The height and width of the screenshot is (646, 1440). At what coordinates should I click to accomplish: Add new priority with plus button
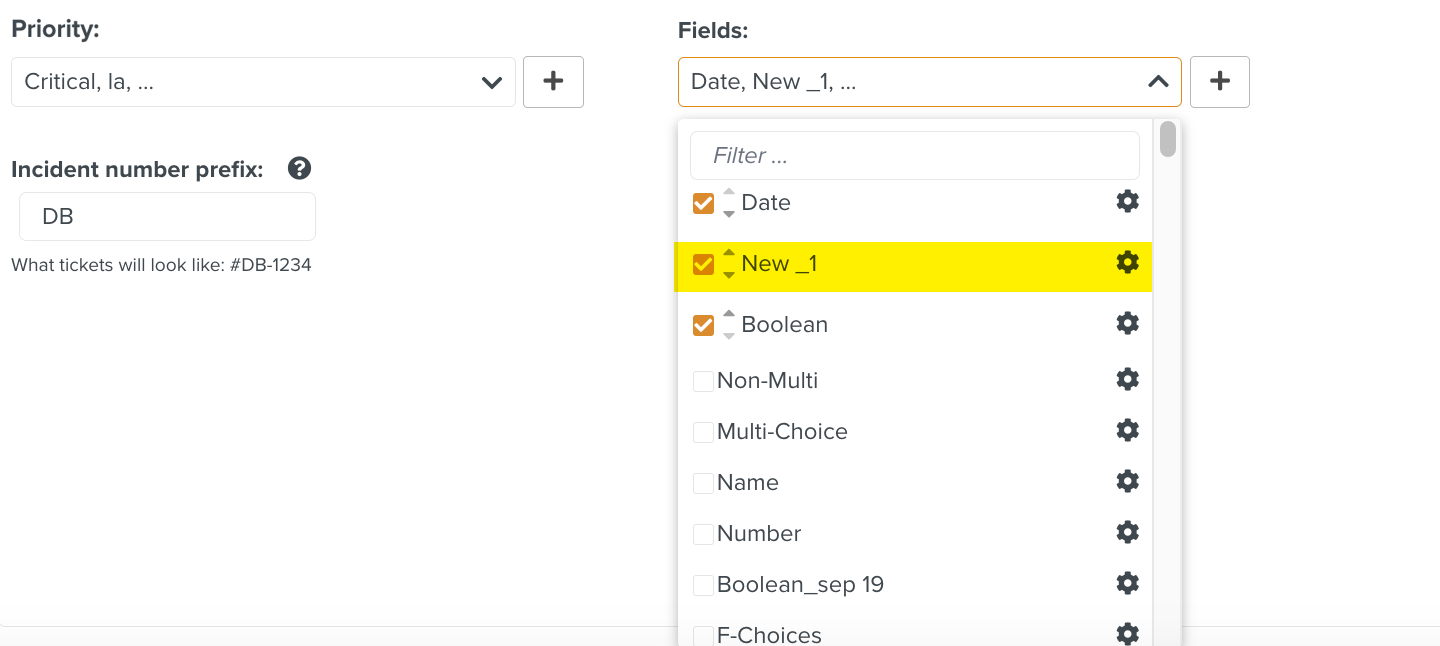pos(553,82)
